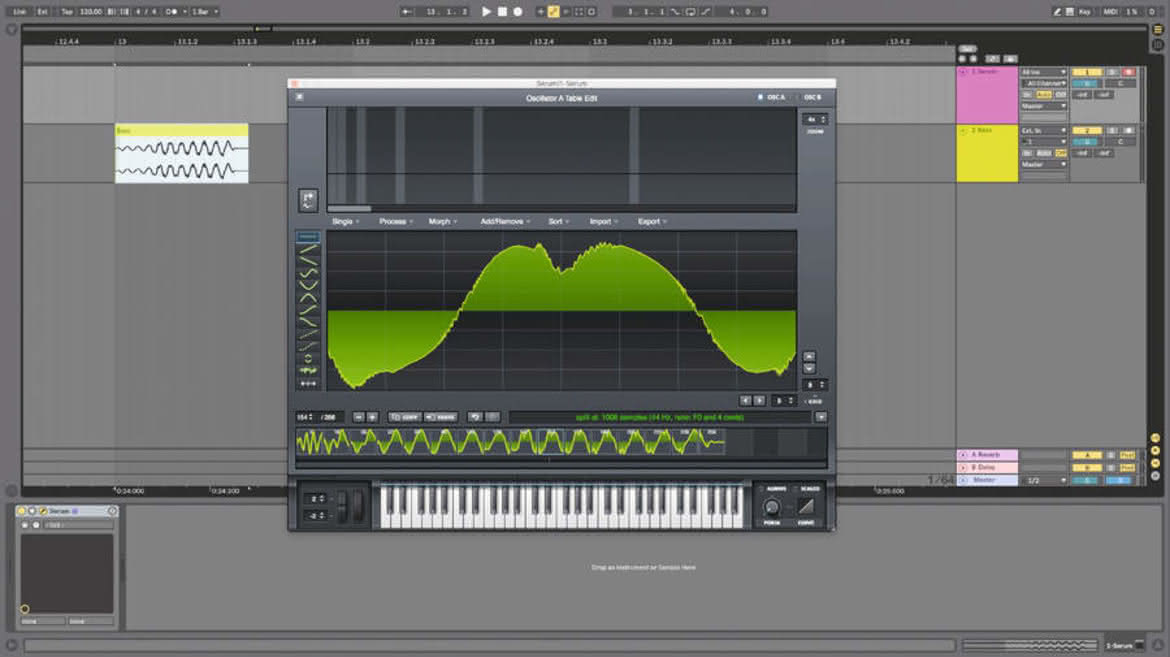Click the grid size down arrow button

(809, 369)
